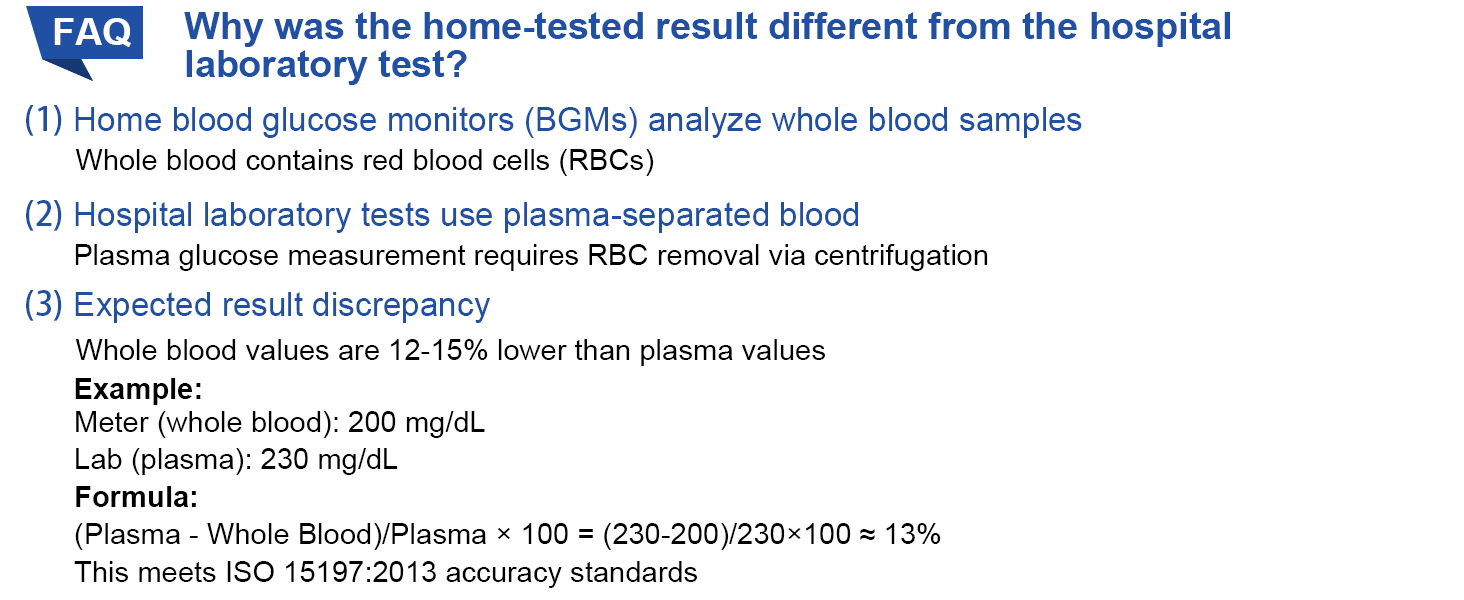Select the "(2)" number marker

tap(44, 215)
